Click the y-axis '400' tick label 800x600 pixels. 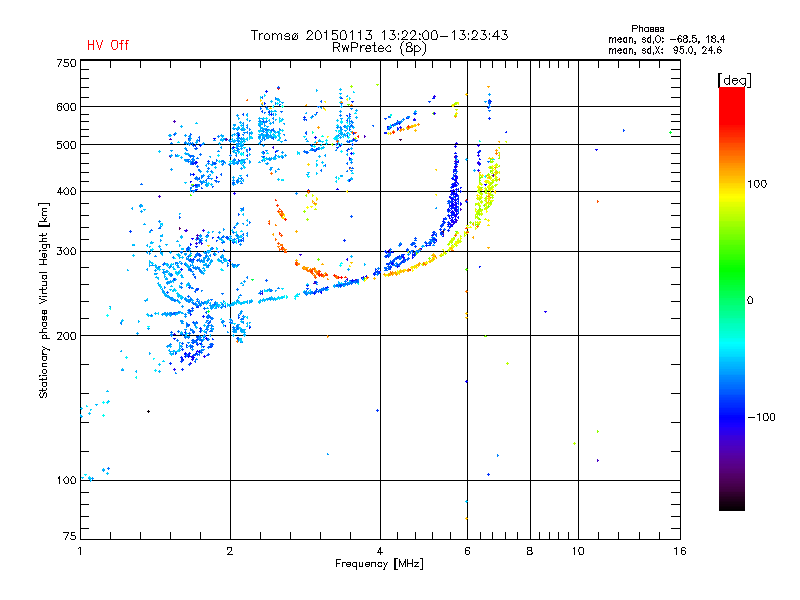tap(66, 192)
